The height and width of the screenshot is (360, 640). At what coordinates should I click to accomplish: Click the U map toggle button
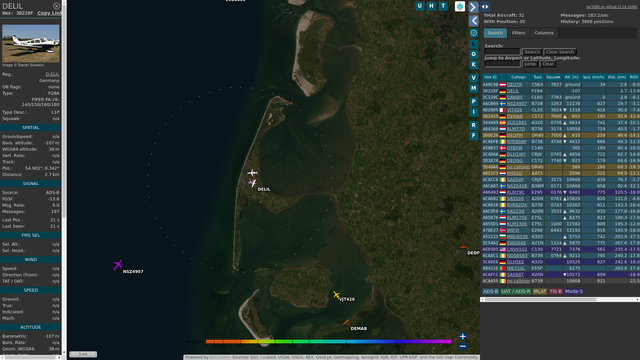pyautogui.click(x=420, y=6)
